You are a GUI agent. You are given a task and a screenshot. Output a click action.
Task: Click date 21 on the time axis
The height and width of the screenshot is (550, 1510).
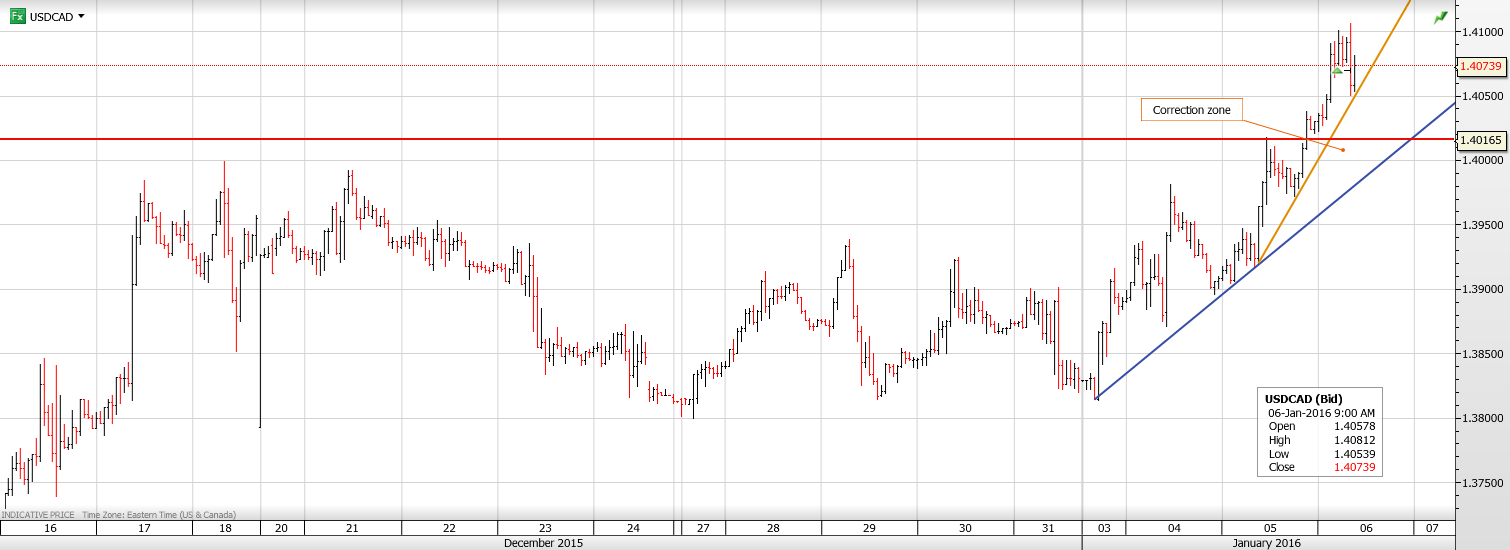click(x=351, y=528)
